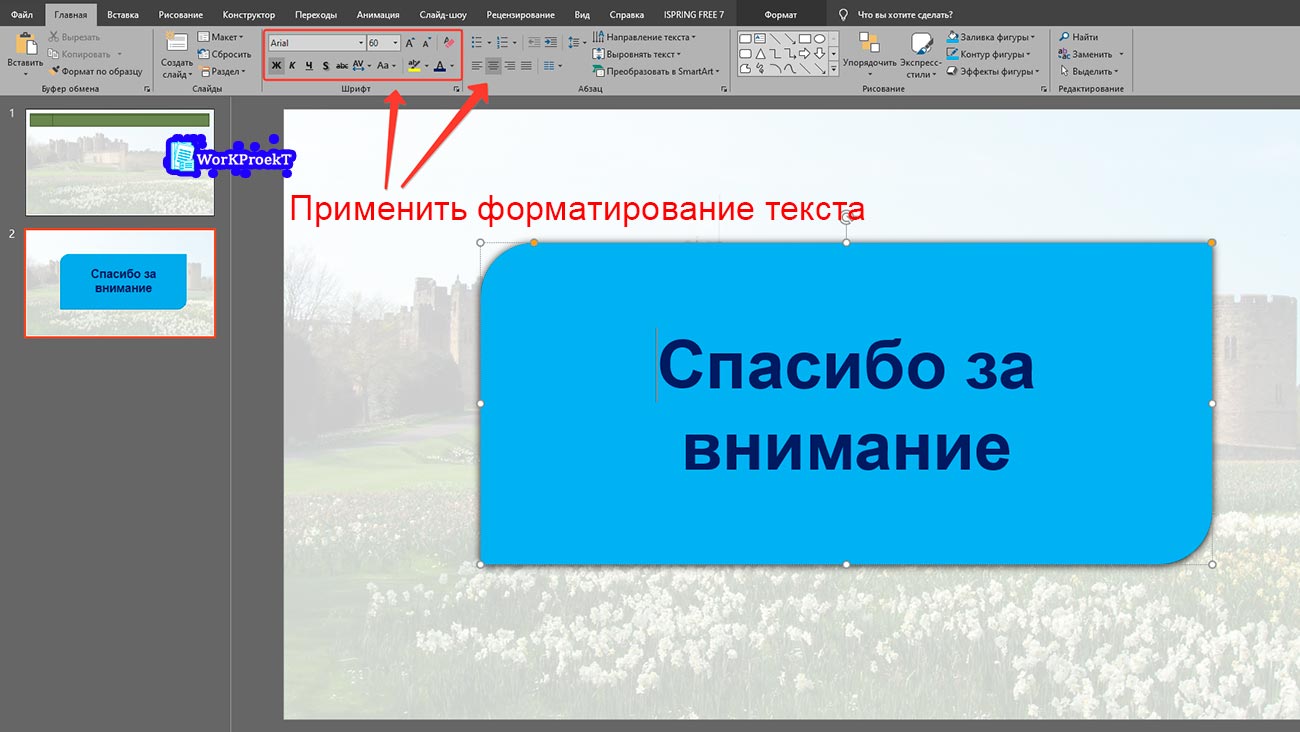
Task: Open the Вставка ribbon tab
Action: pos(122,15)
